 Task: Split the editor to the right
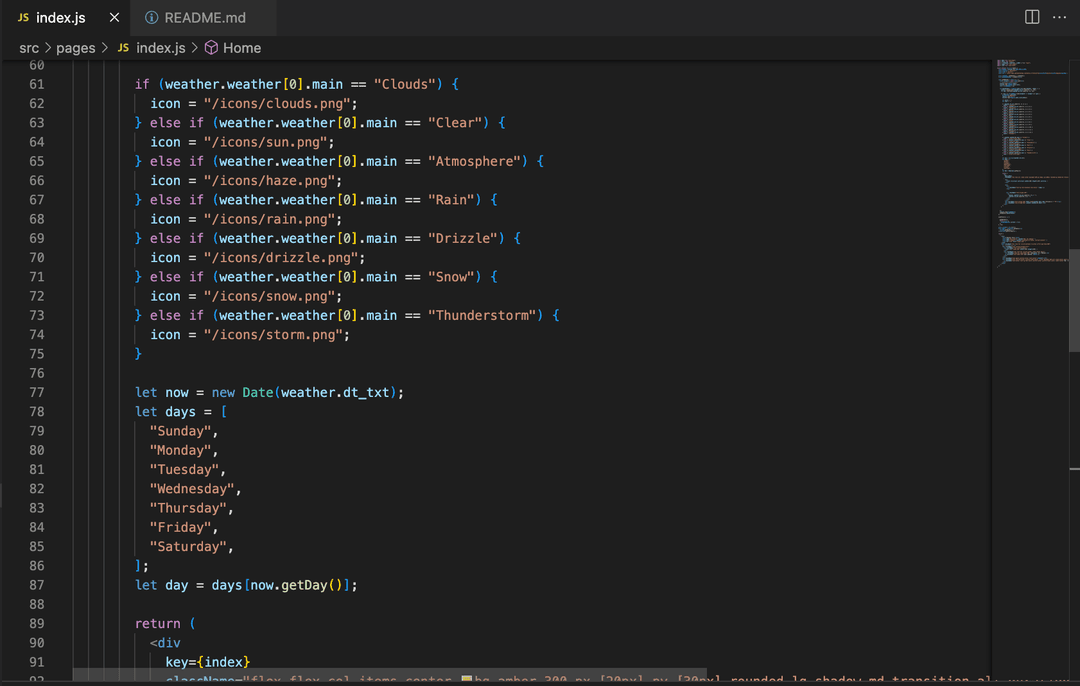coord(1032,17)
